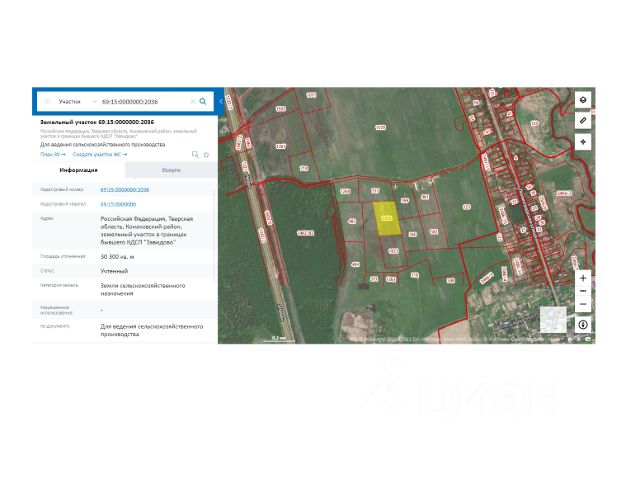Select parcel labeled 1267 on map
The height and width of the screenshot is (480, 640).
click(281, 146)
